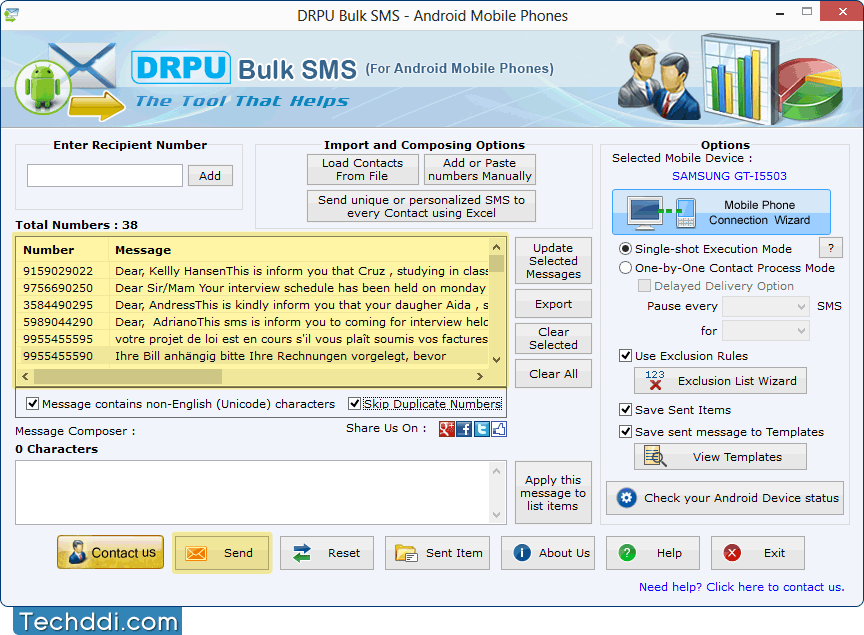
Task: Click the person icon on Contact us
Action: pyautogui.click(x=77, y=552)
